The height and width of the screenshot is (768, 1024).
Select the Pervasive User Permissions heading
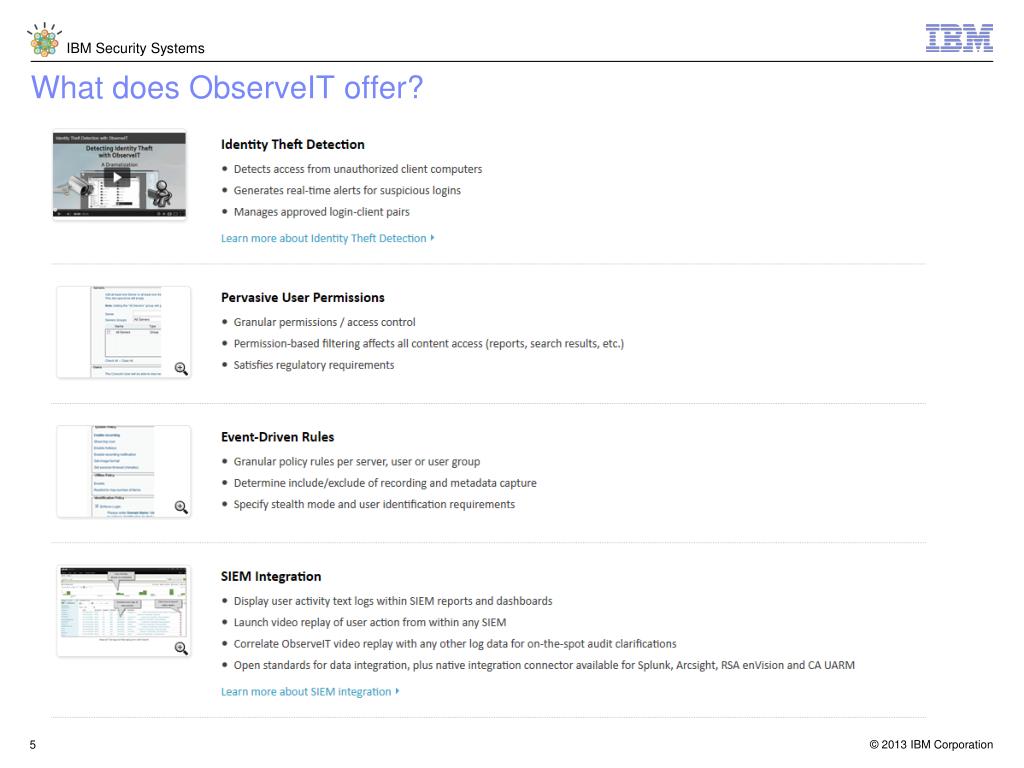coord(302,297)
